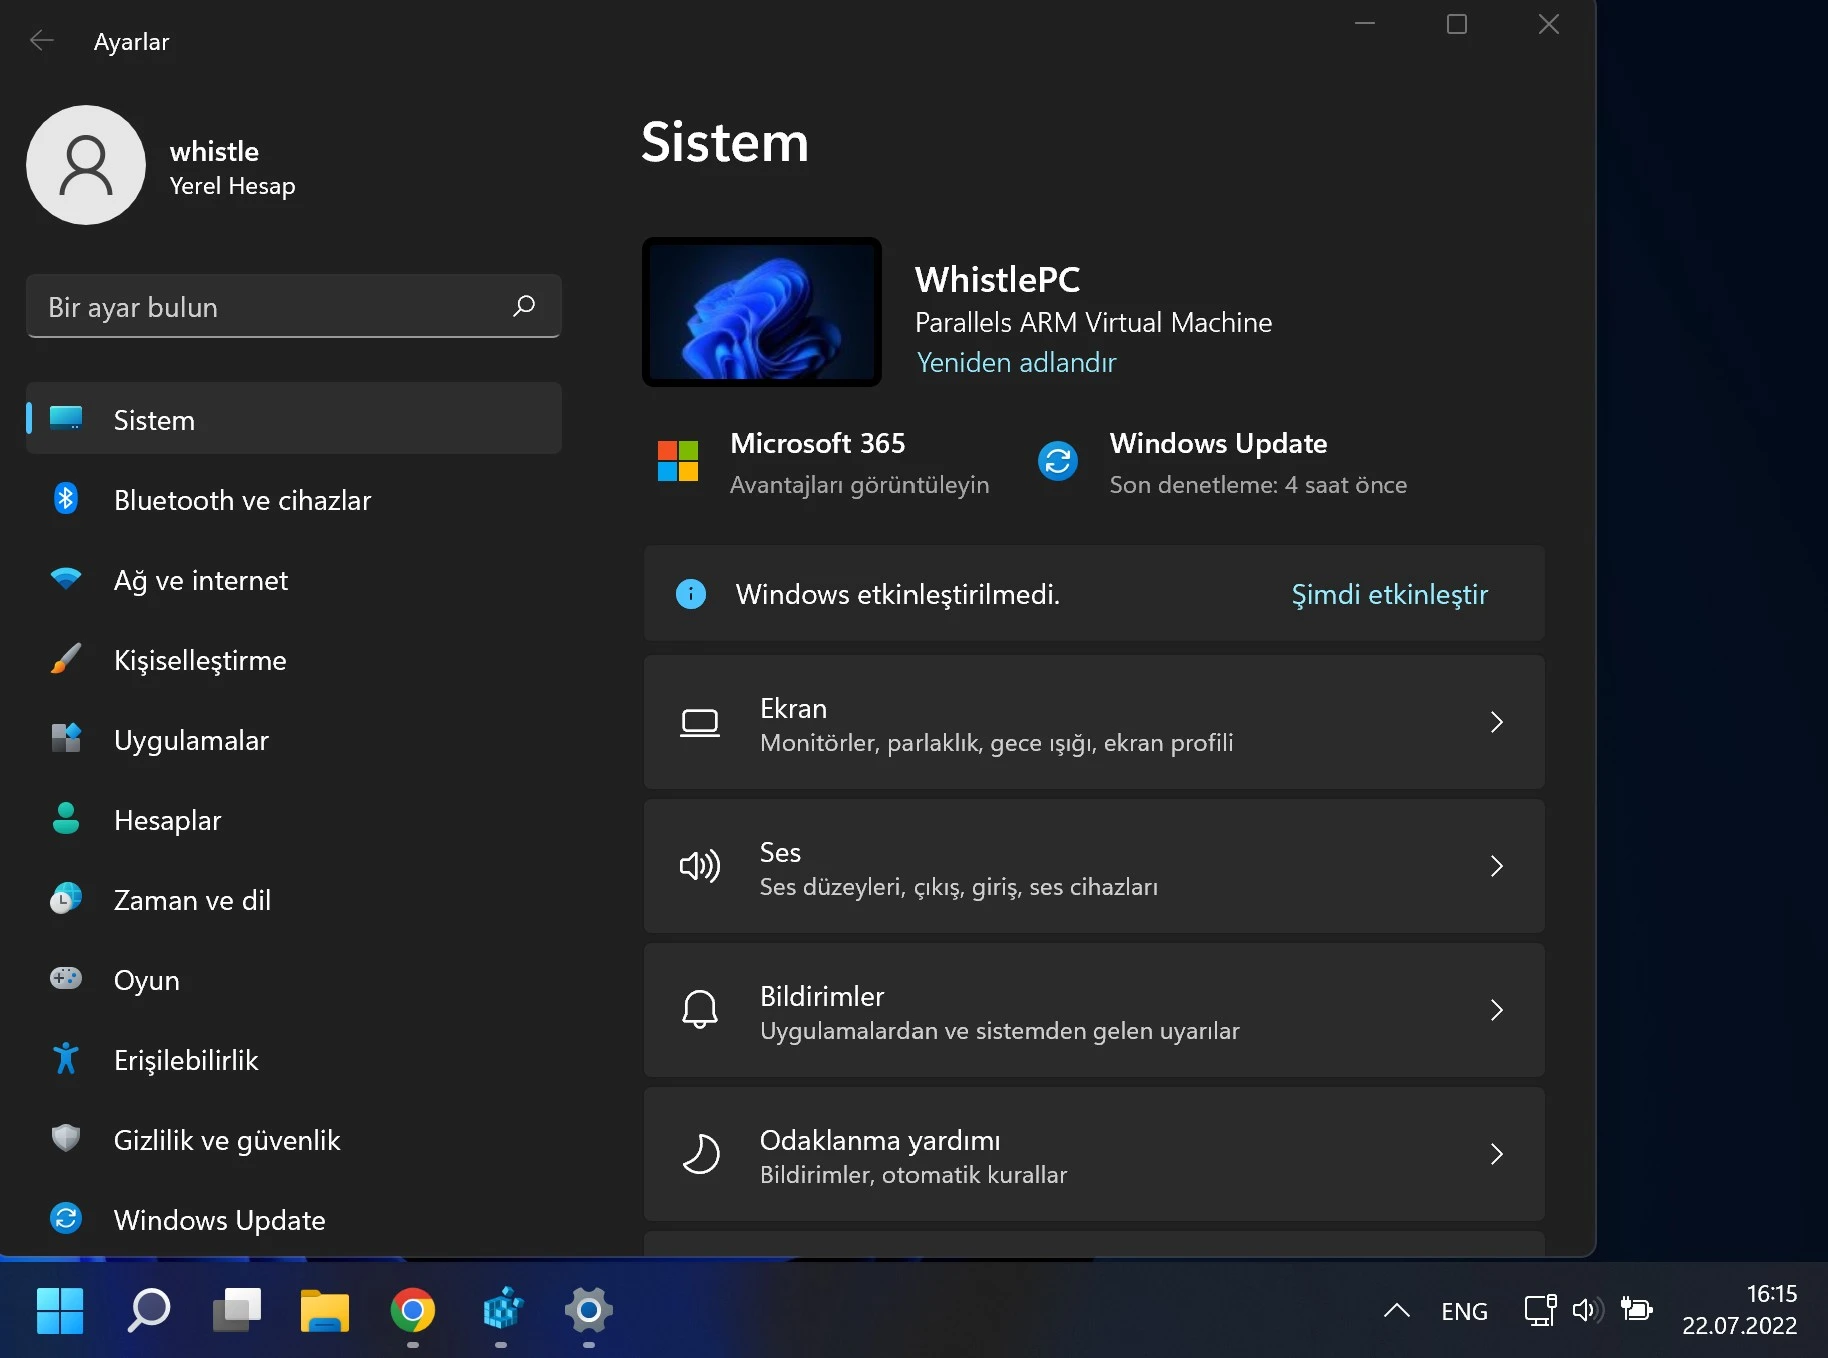Open the clock showing 16:15 22.07.2022

click(x=1740, y=1310)
